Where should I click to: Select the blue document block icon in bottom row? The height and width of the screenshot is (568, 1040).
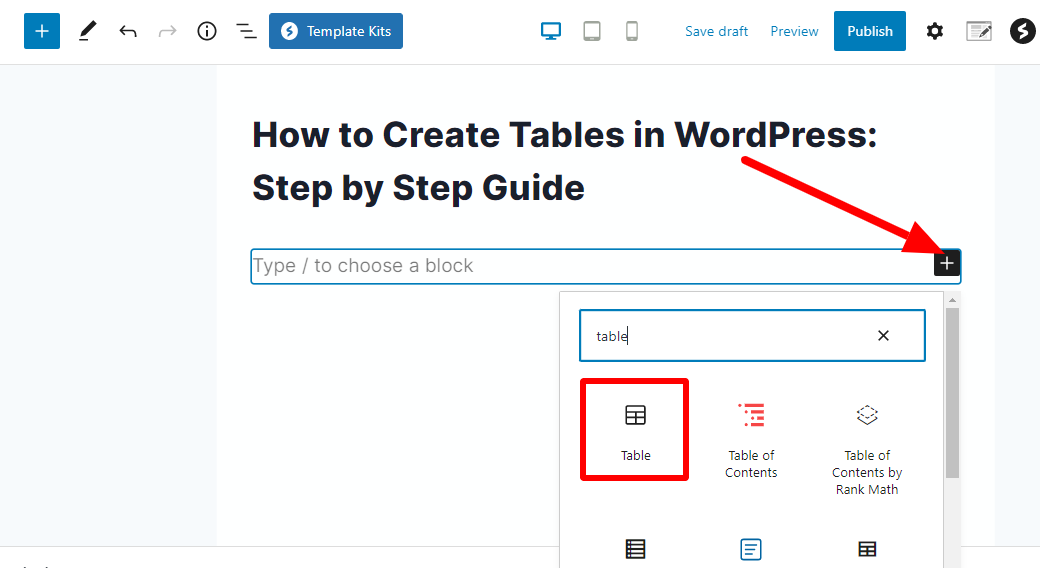tap(751, 549)
